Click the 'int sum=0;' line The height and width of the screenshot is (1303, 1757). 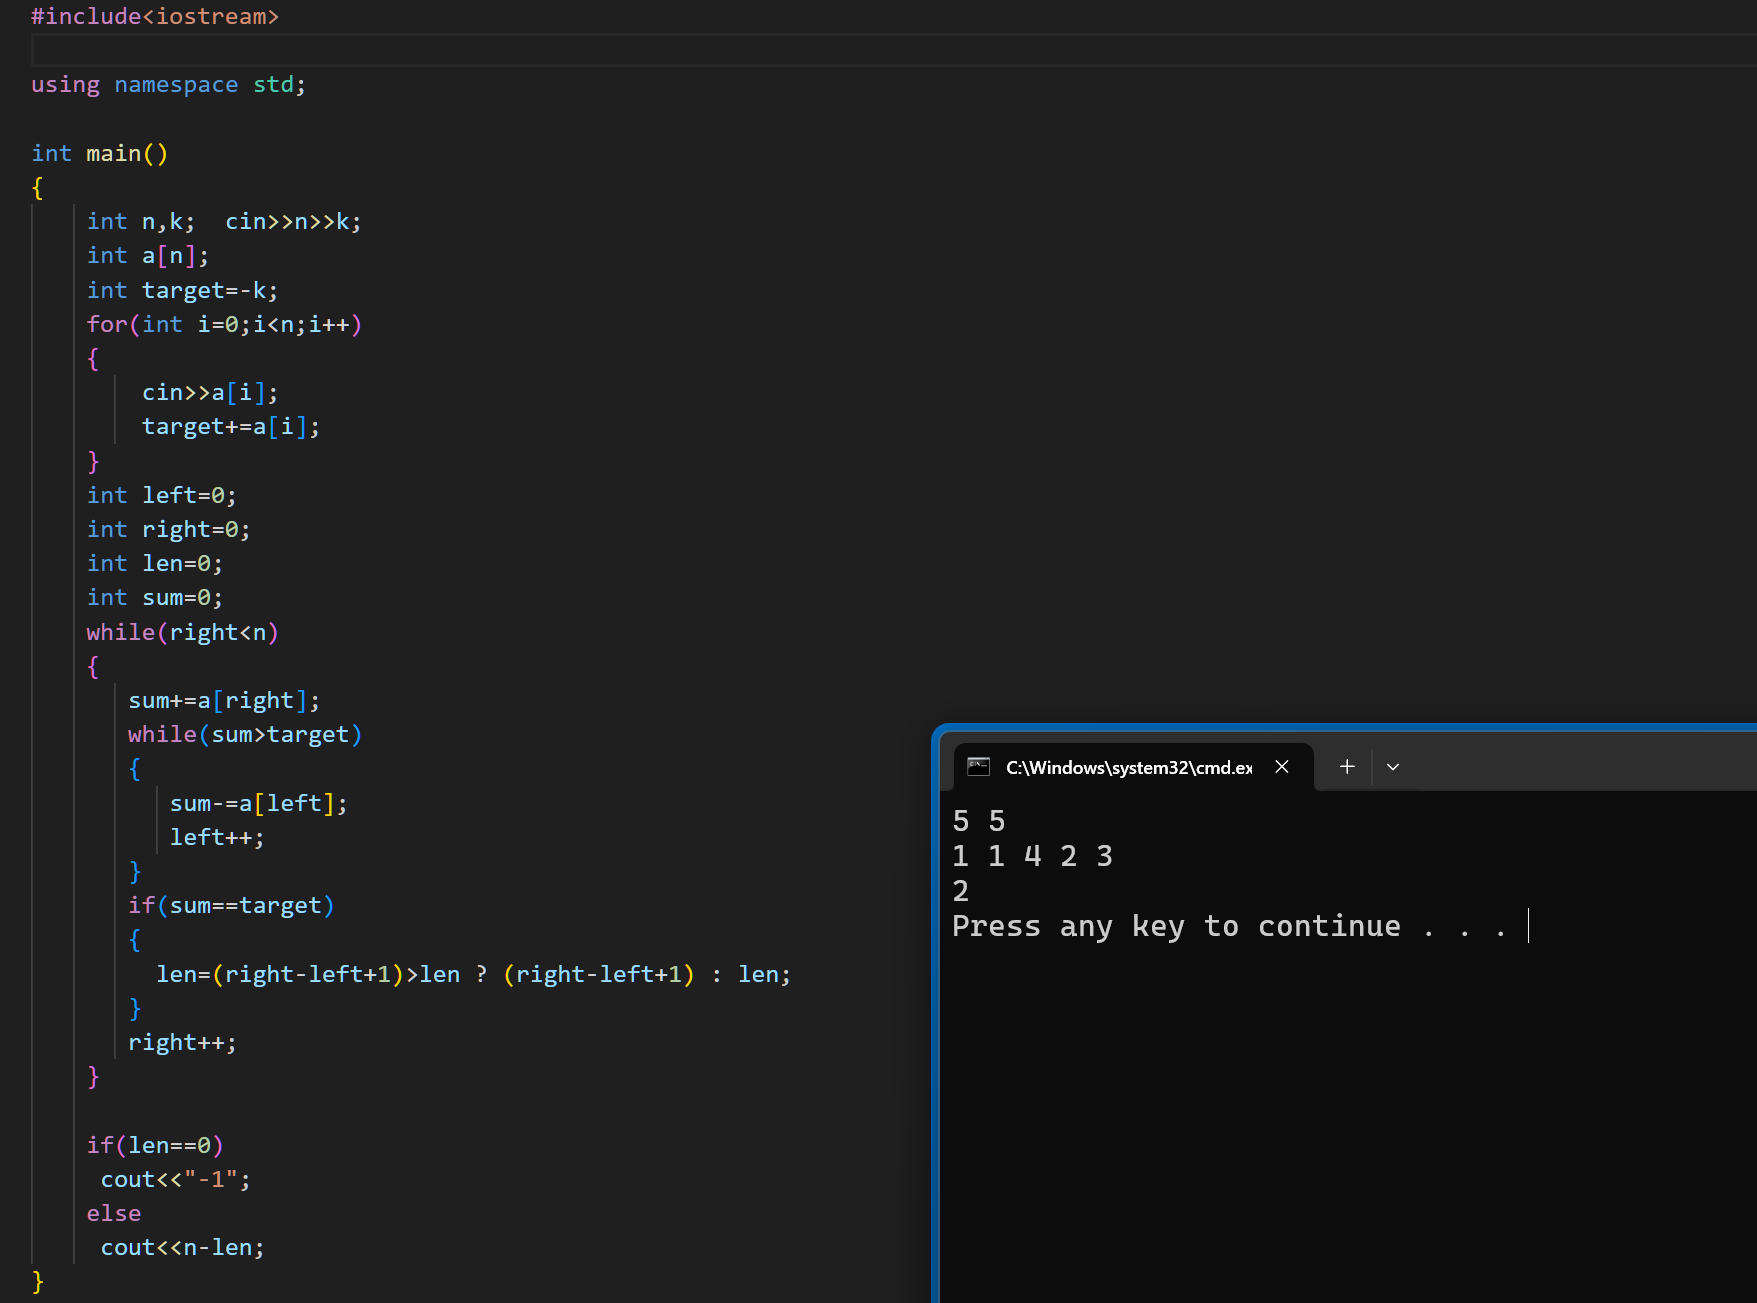tap(155, 598)
